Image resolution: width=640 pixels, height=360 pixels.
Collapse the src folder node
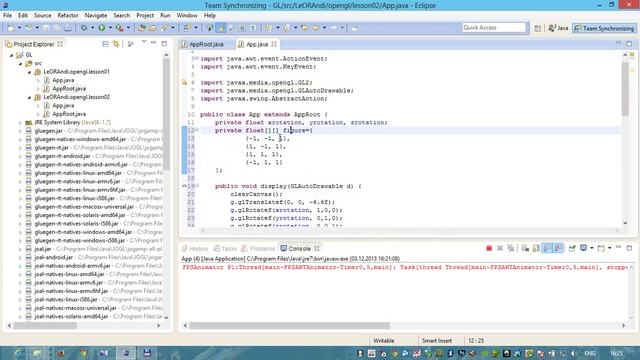click(x=20, y=63)
